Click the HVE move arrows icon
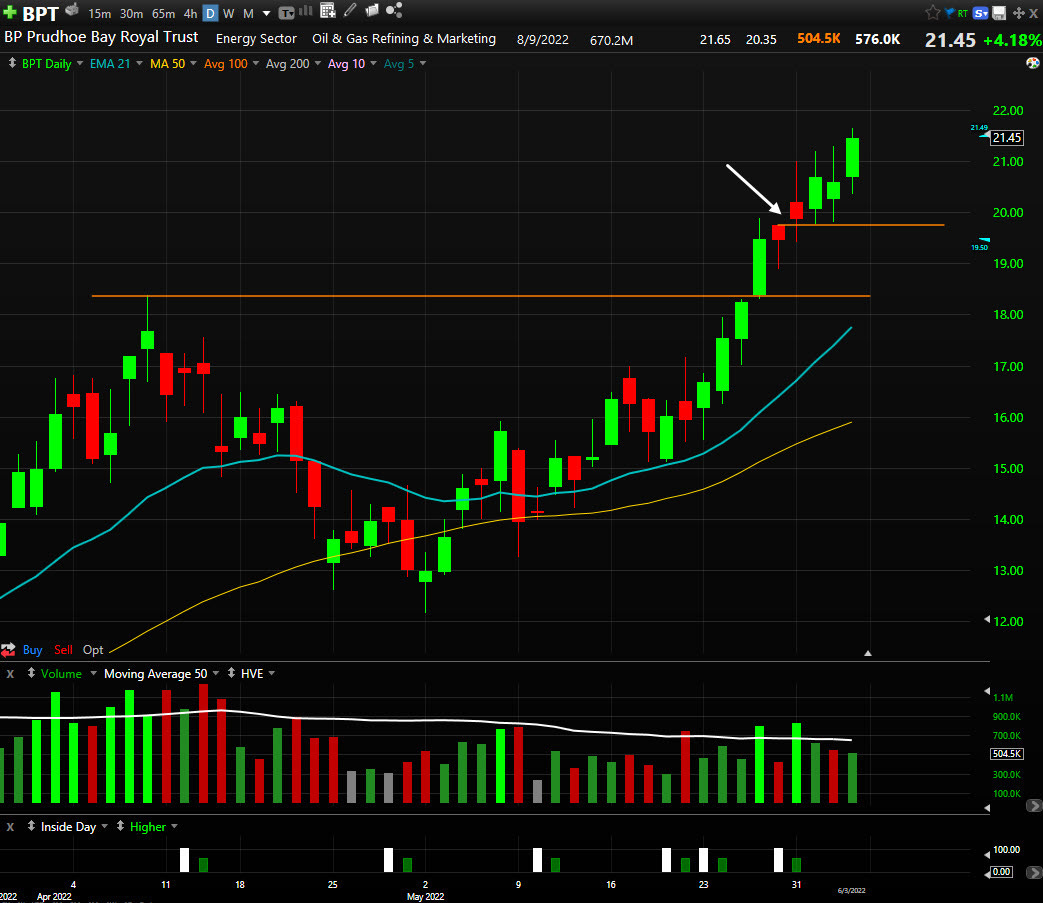 pyautogui.click(x=231, y=673)
